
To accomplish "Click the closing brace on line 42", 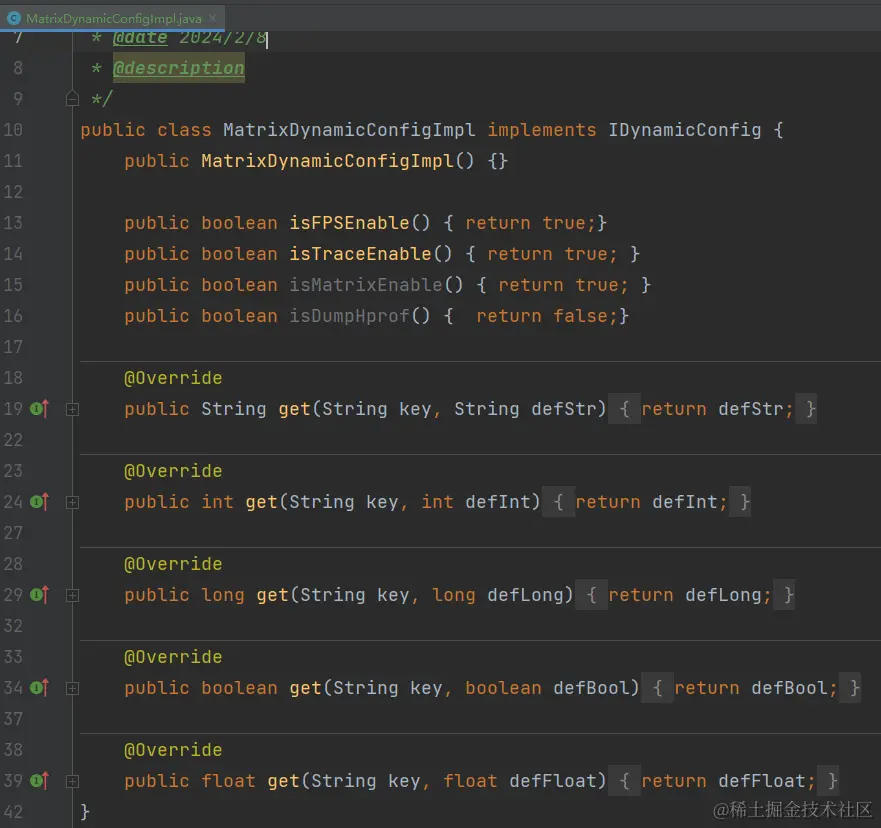I will click(85, 811).
